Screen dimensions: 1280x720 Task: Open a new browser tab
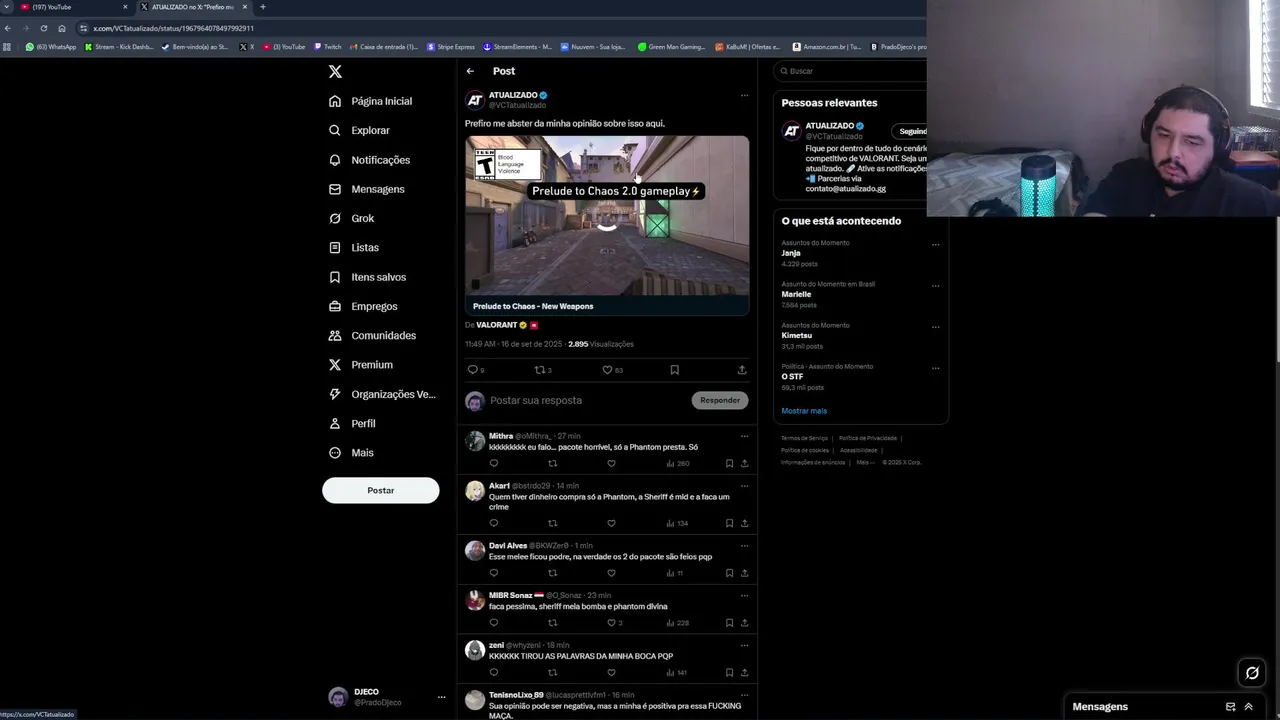click(x=262, y=7)
